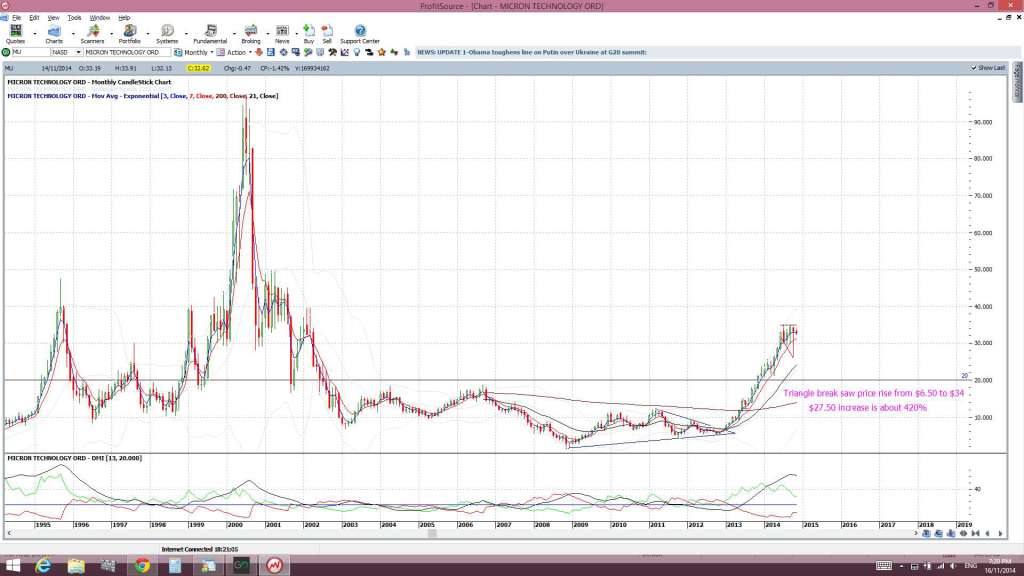The height and width of the screenshot is (576, 1024).
Task: Open the Portfolio toolbar icon
Action: click(129, 33)
